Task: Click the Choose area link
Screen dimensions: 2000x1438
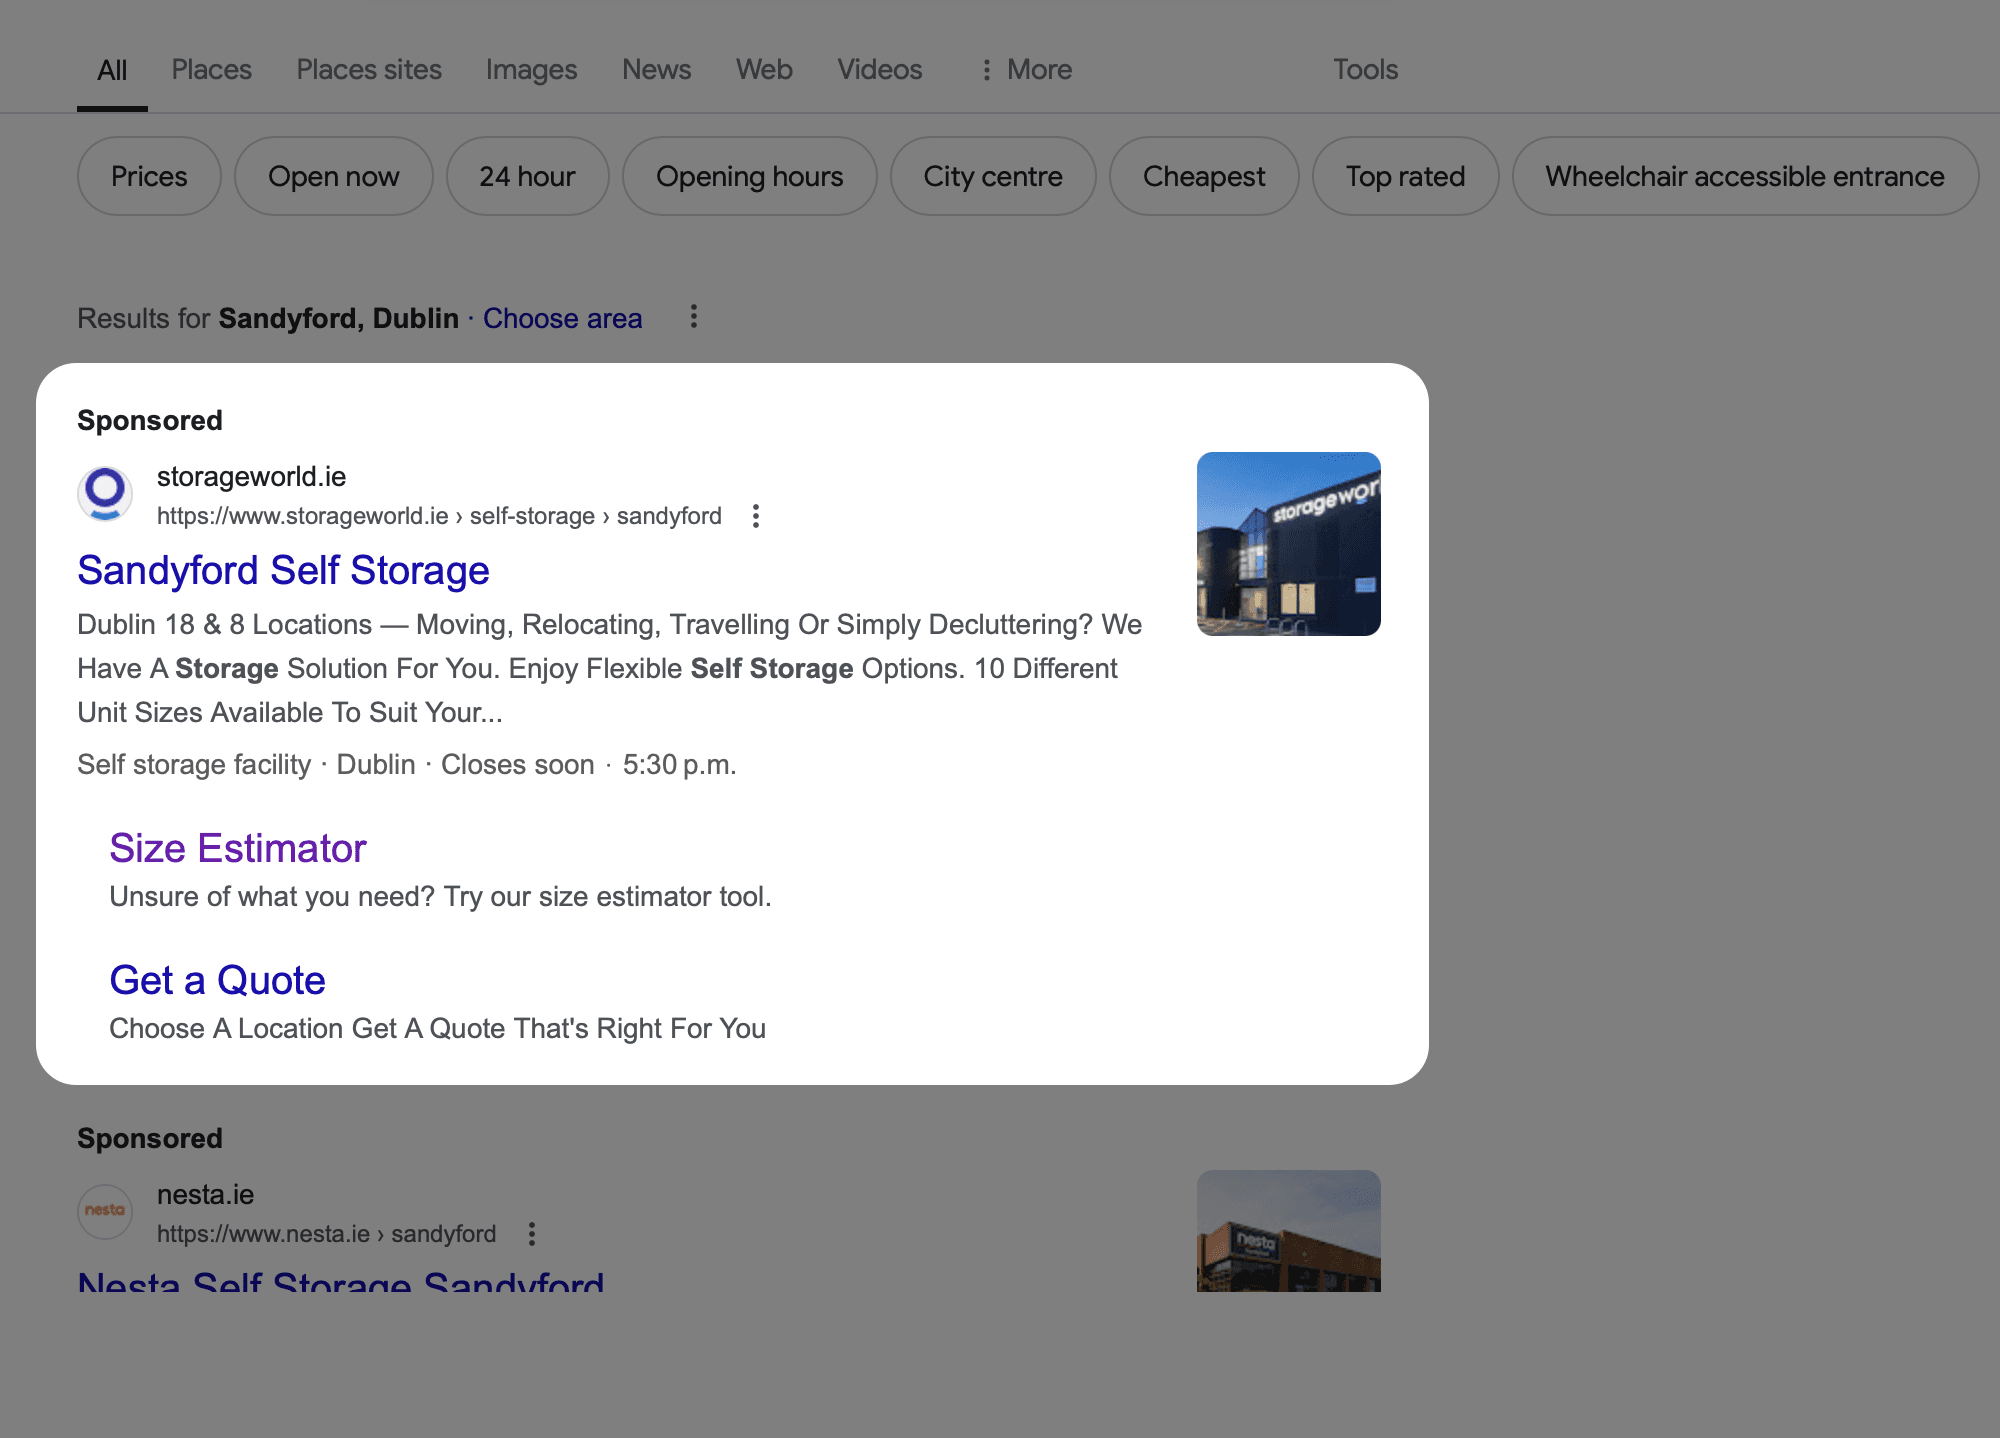Action: tap(562, 319)
